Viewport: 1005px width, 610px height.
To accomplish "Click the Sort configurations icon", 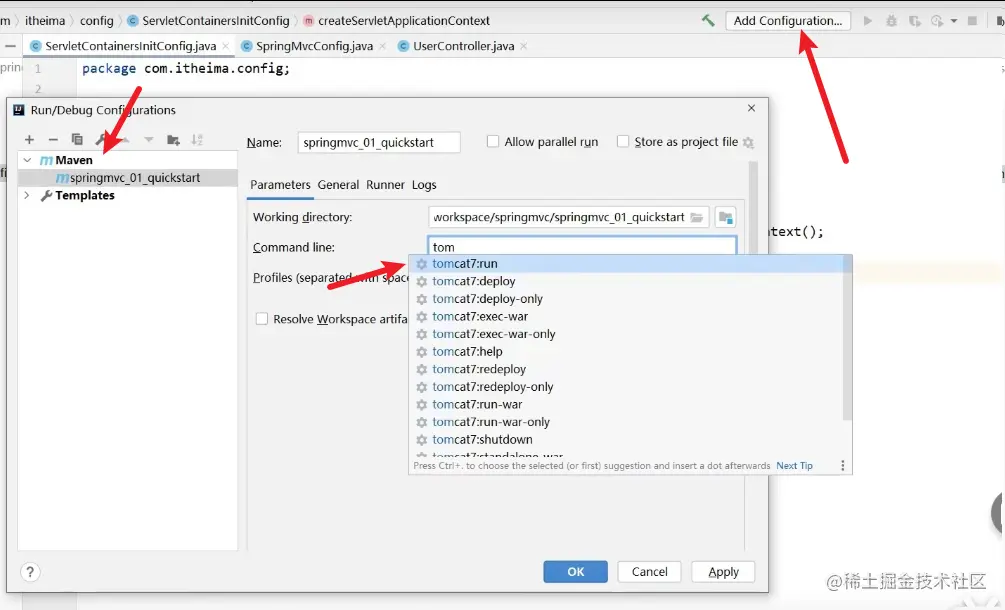I will 197,139.
